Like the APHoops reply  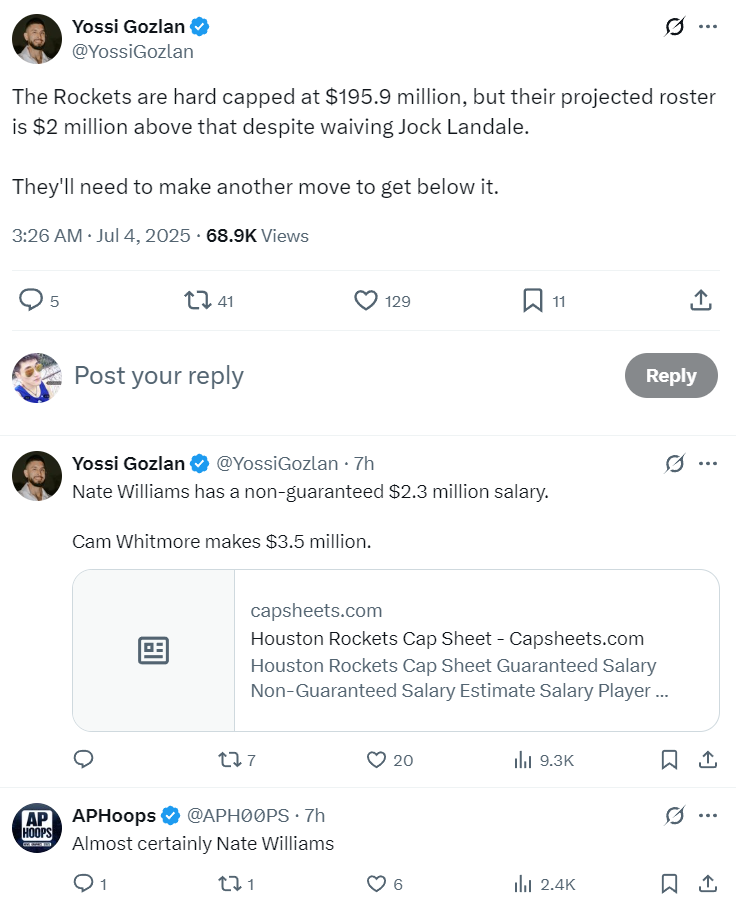tap(376, 884)
